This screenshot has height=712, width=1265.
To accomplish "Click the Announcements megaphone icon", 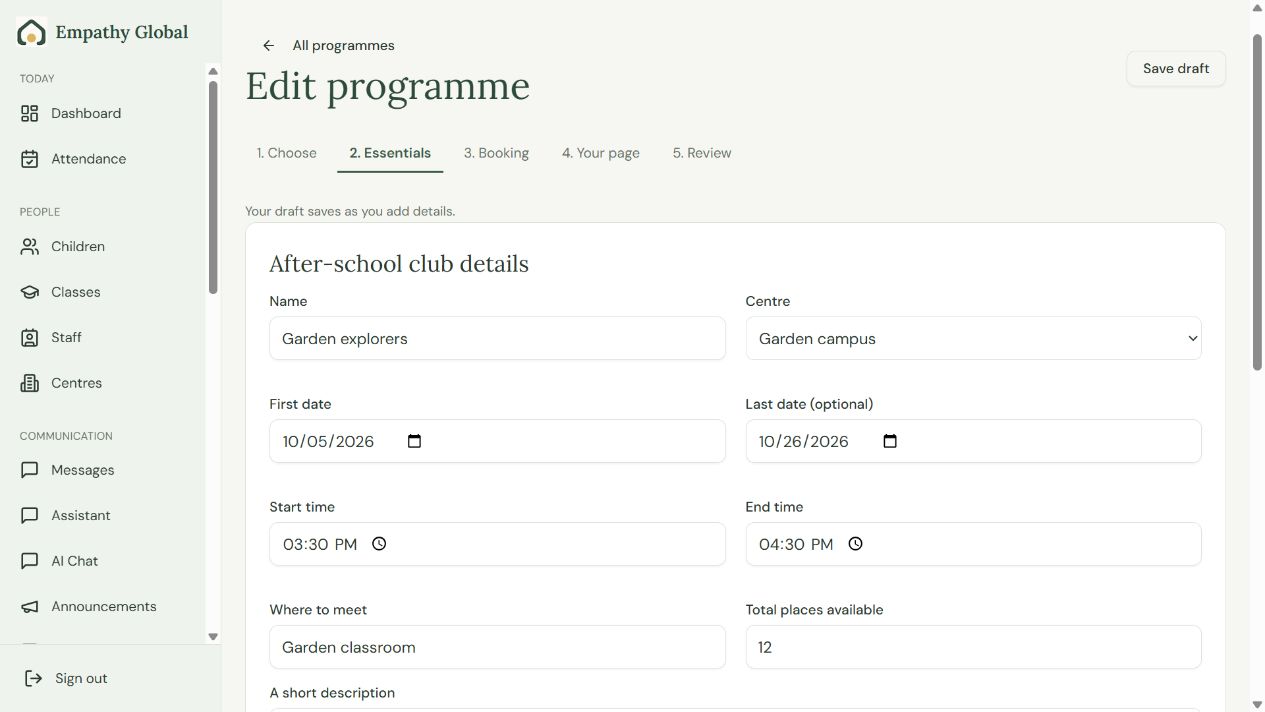I will point(30,607).
